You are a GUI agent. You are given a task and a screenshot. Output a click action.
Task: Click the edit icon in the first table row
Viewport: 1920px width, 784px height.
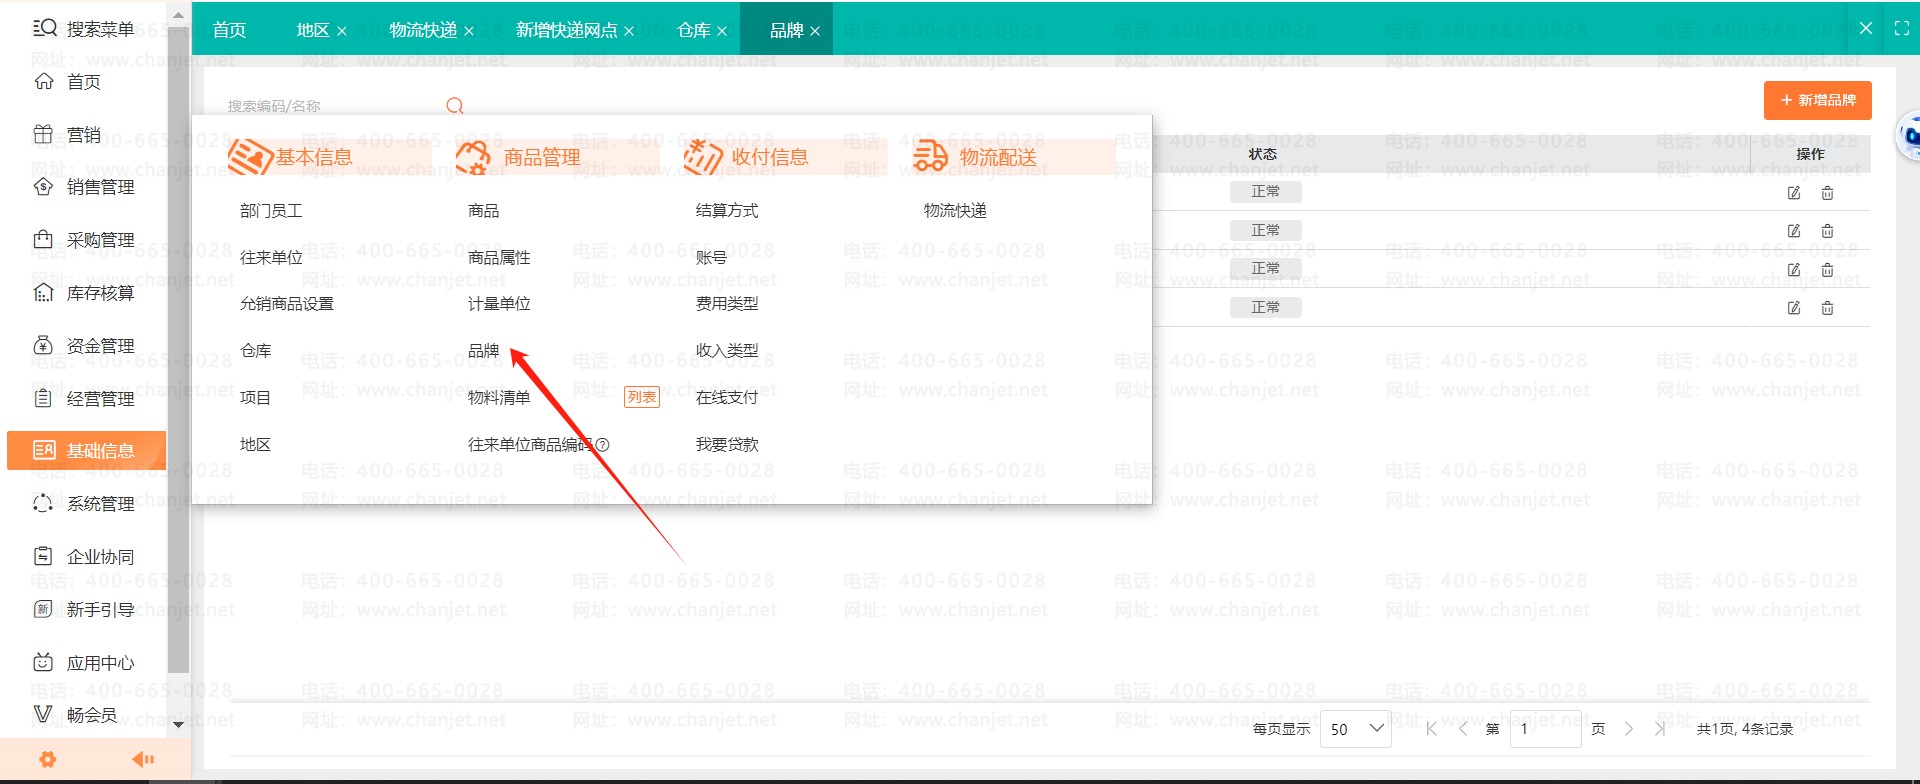[1794, 193]
